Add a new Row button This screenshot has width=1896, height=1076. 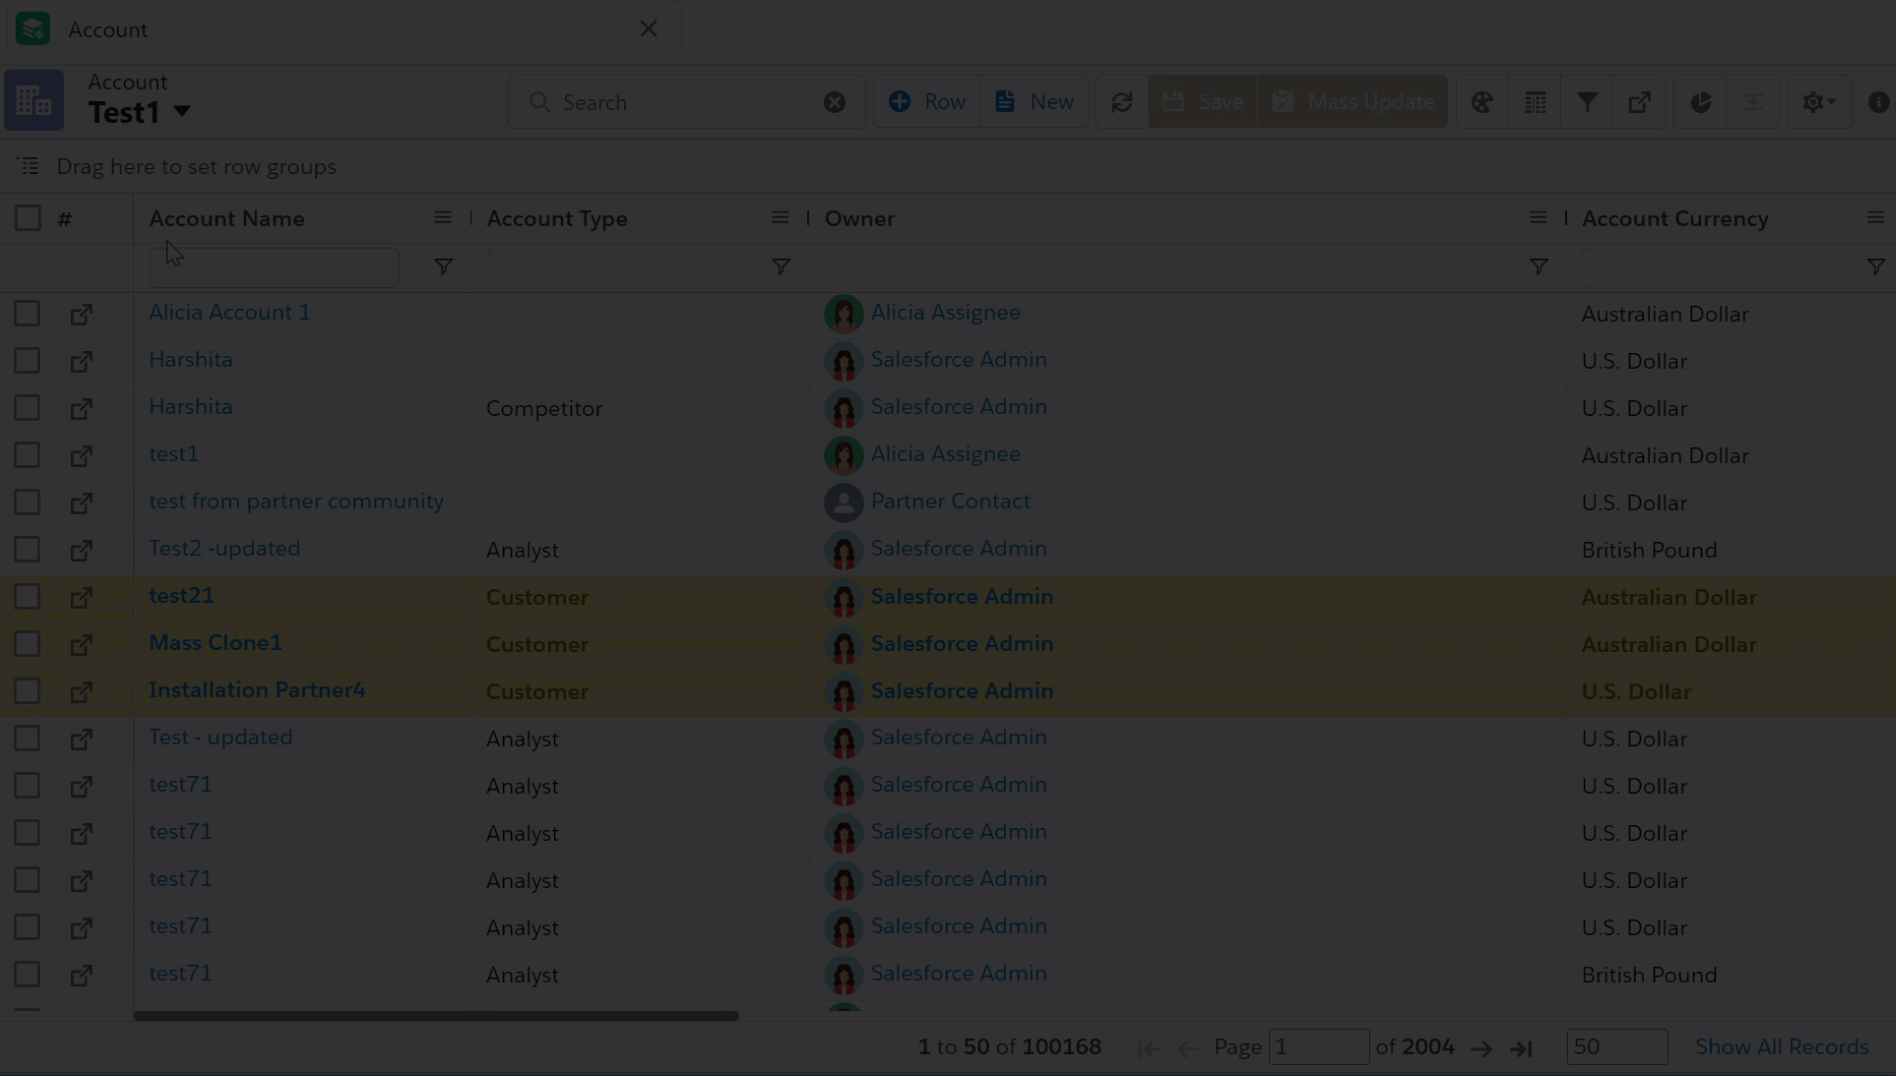927,102
